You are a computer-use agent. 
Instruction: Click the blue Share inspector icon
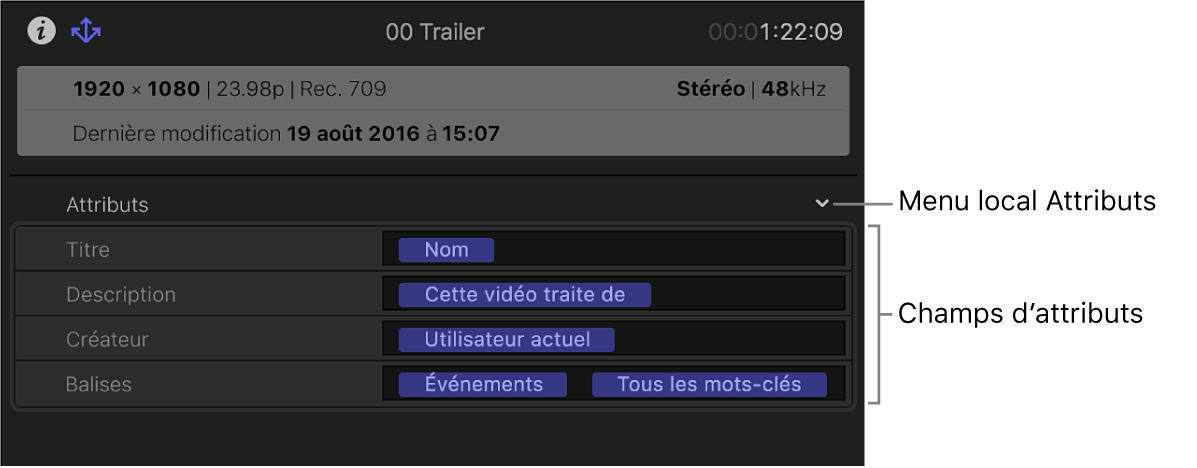pyautogui.click(x=86, y=31)
